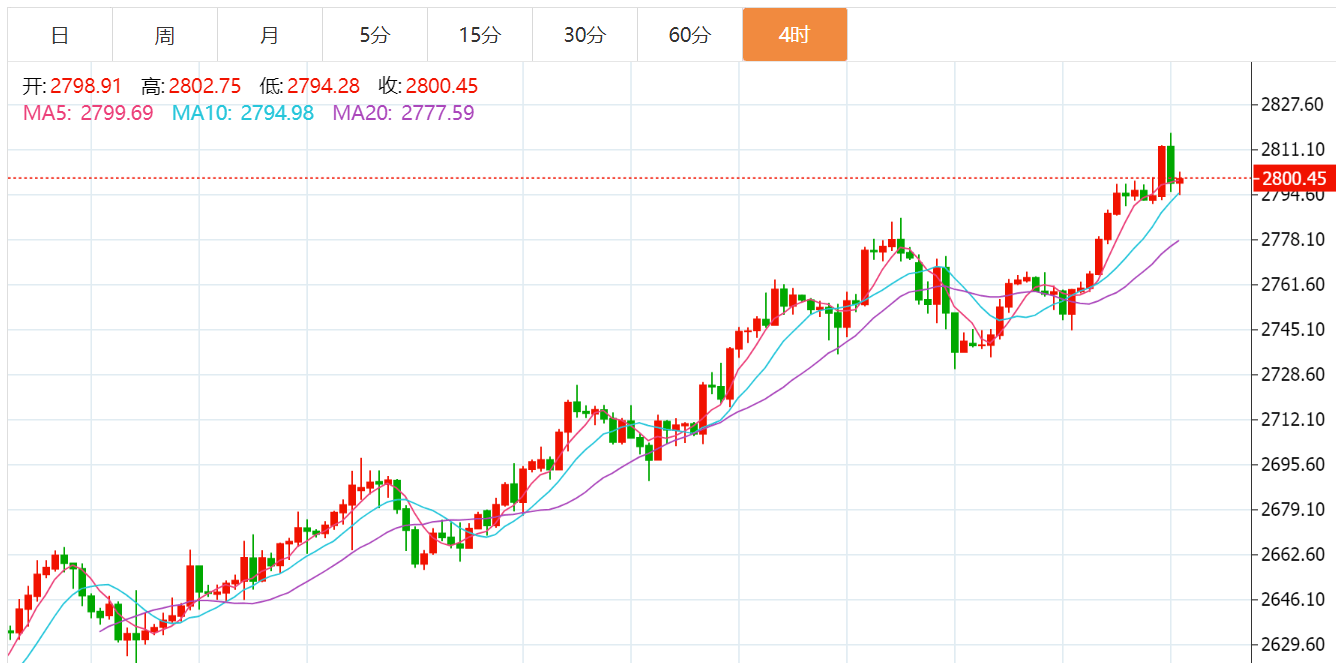Show the 30分 interval chart
This screenshot has height=663, width=1336.
(585, 36)
